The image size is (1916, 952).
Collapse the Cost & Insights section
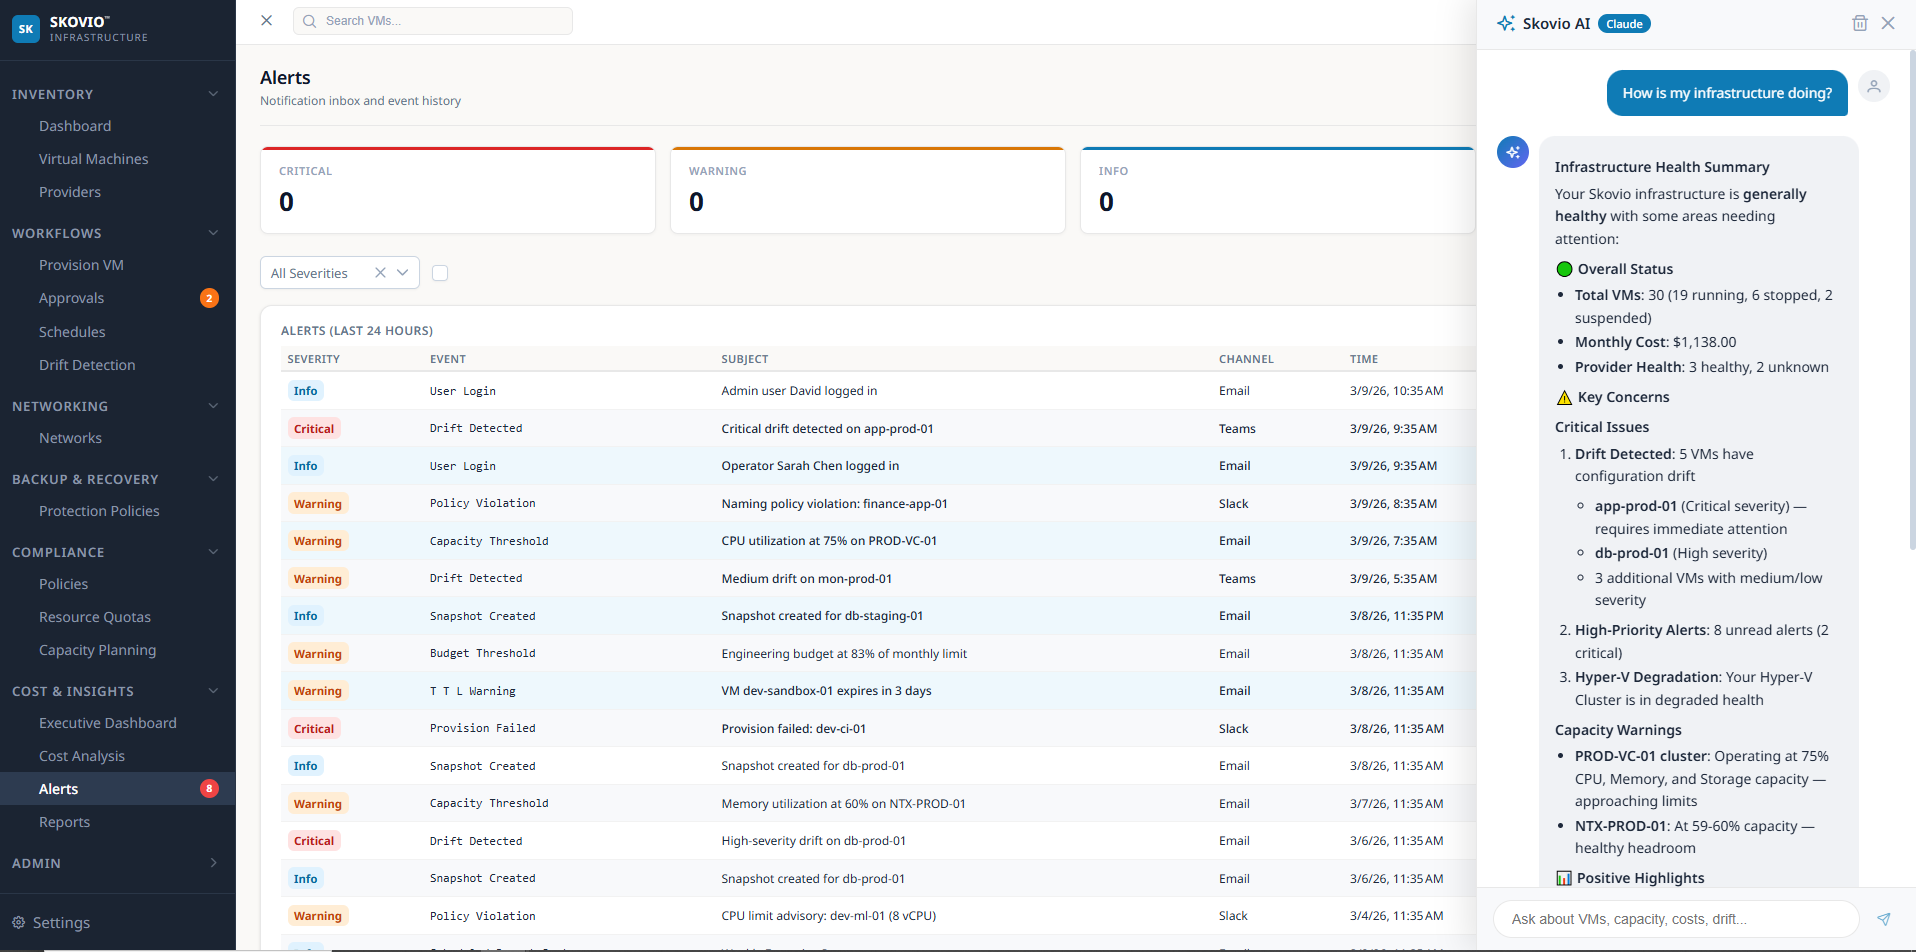[x=213, y=691]
